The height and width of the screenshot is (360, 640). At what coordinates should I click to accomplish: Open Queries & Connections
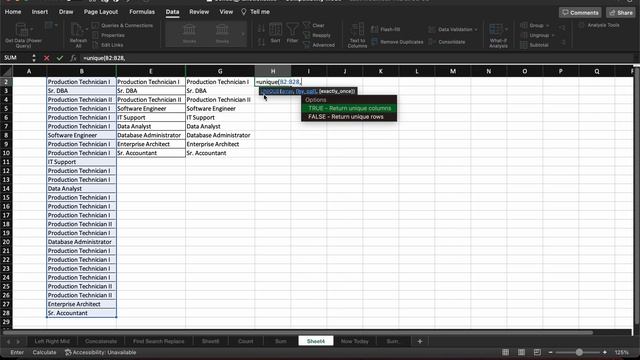(122, 25)
